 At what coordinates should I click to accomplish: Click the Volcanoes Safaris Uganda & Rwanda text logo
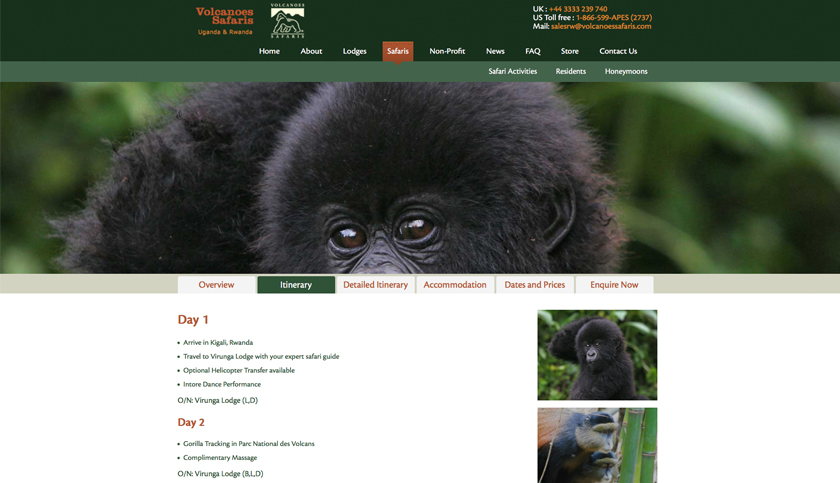224,21
